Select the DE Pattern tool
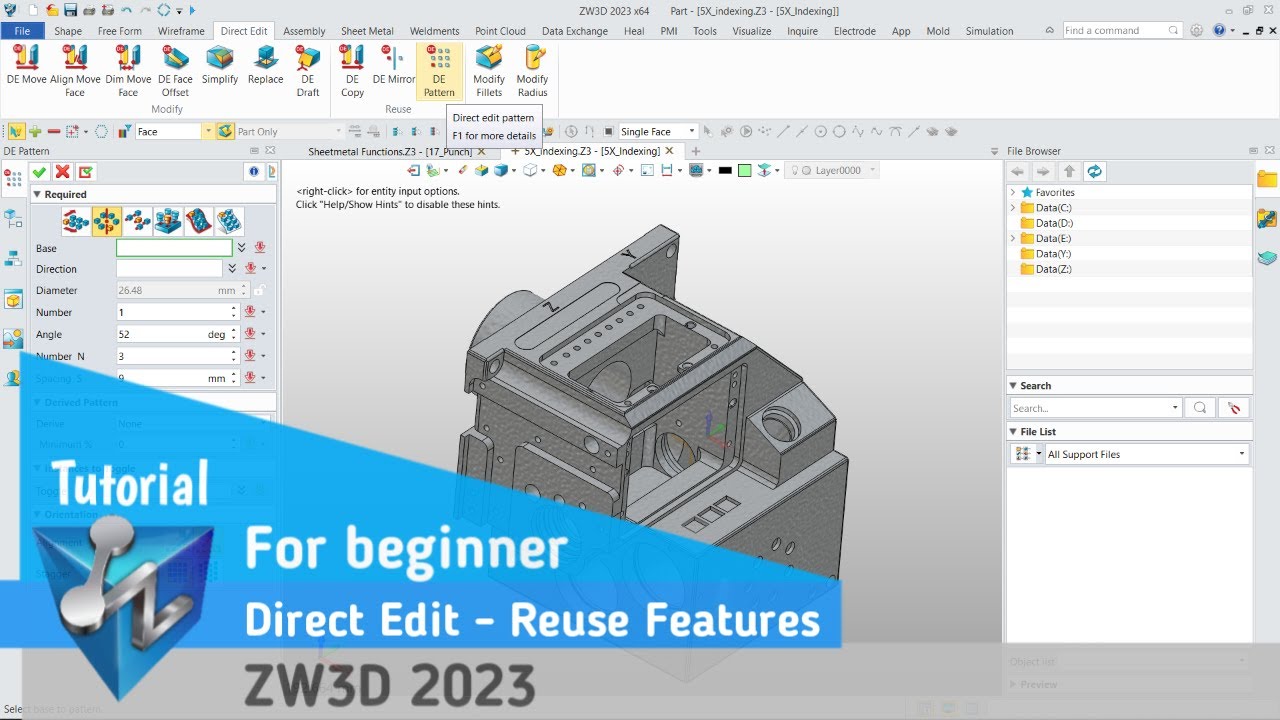This screenshot has width=1280, height=720. 439,71
